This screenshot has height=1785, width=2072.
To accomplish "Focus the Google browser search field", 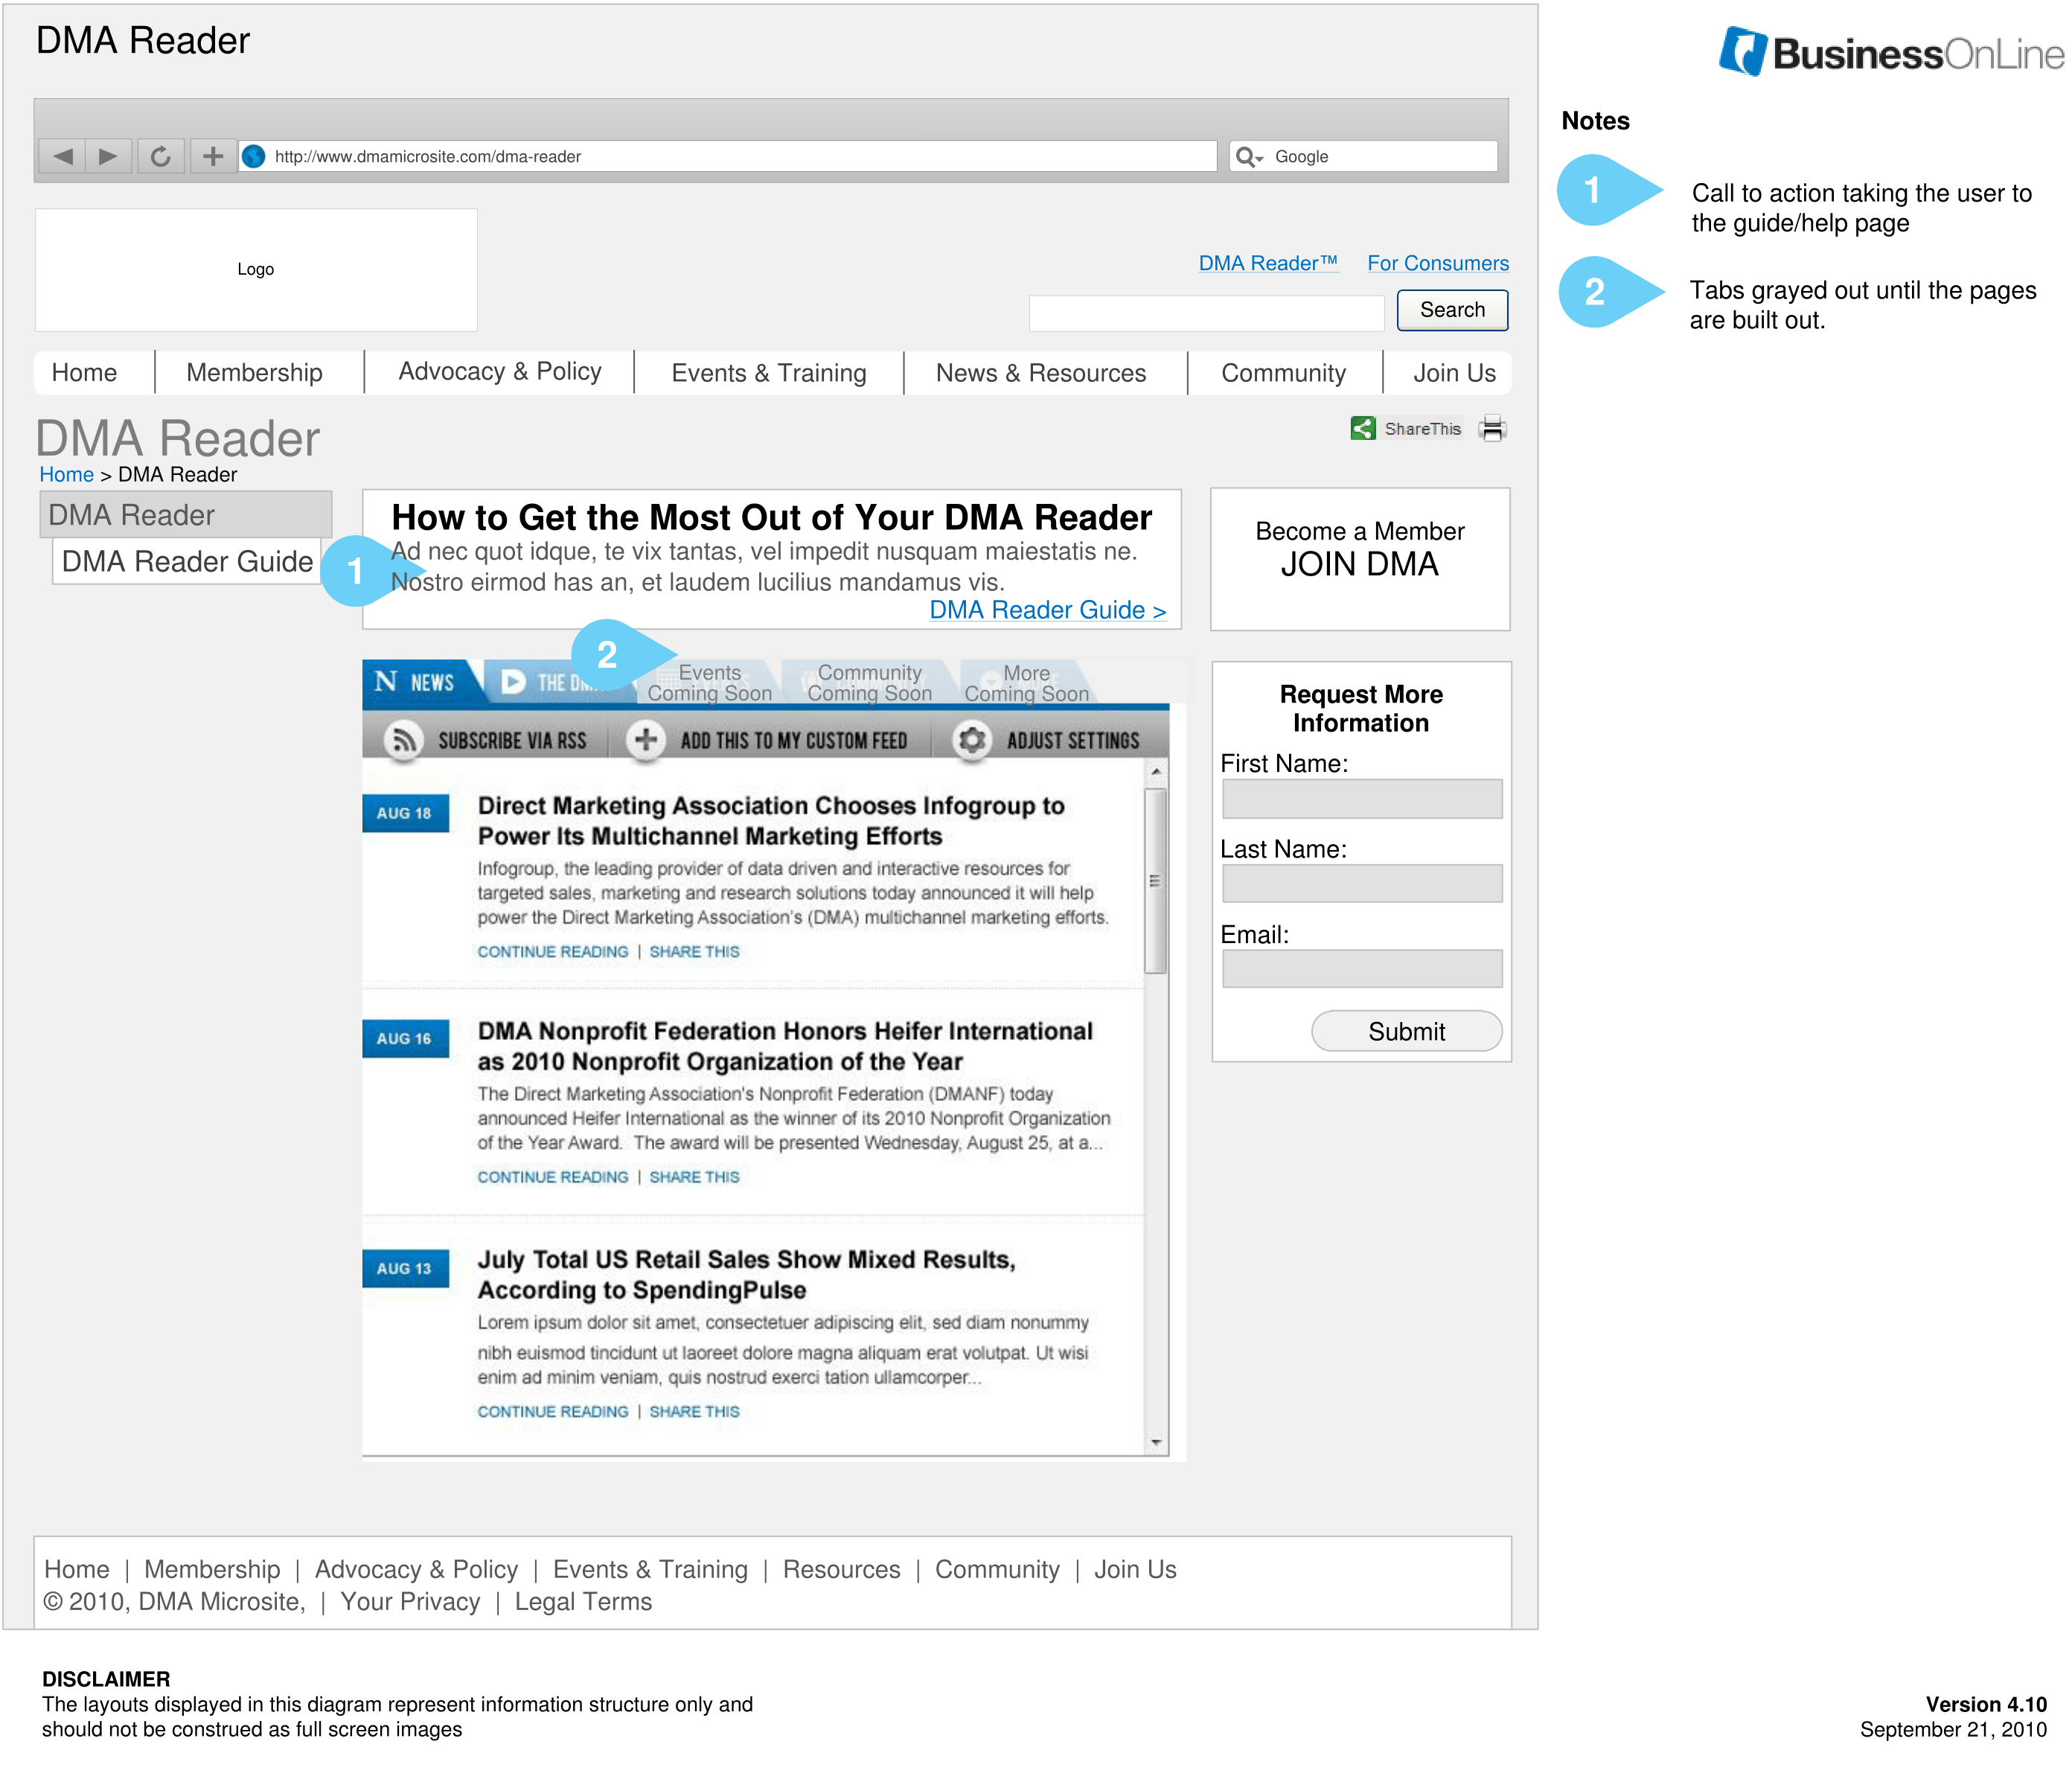I will 1363,156.
